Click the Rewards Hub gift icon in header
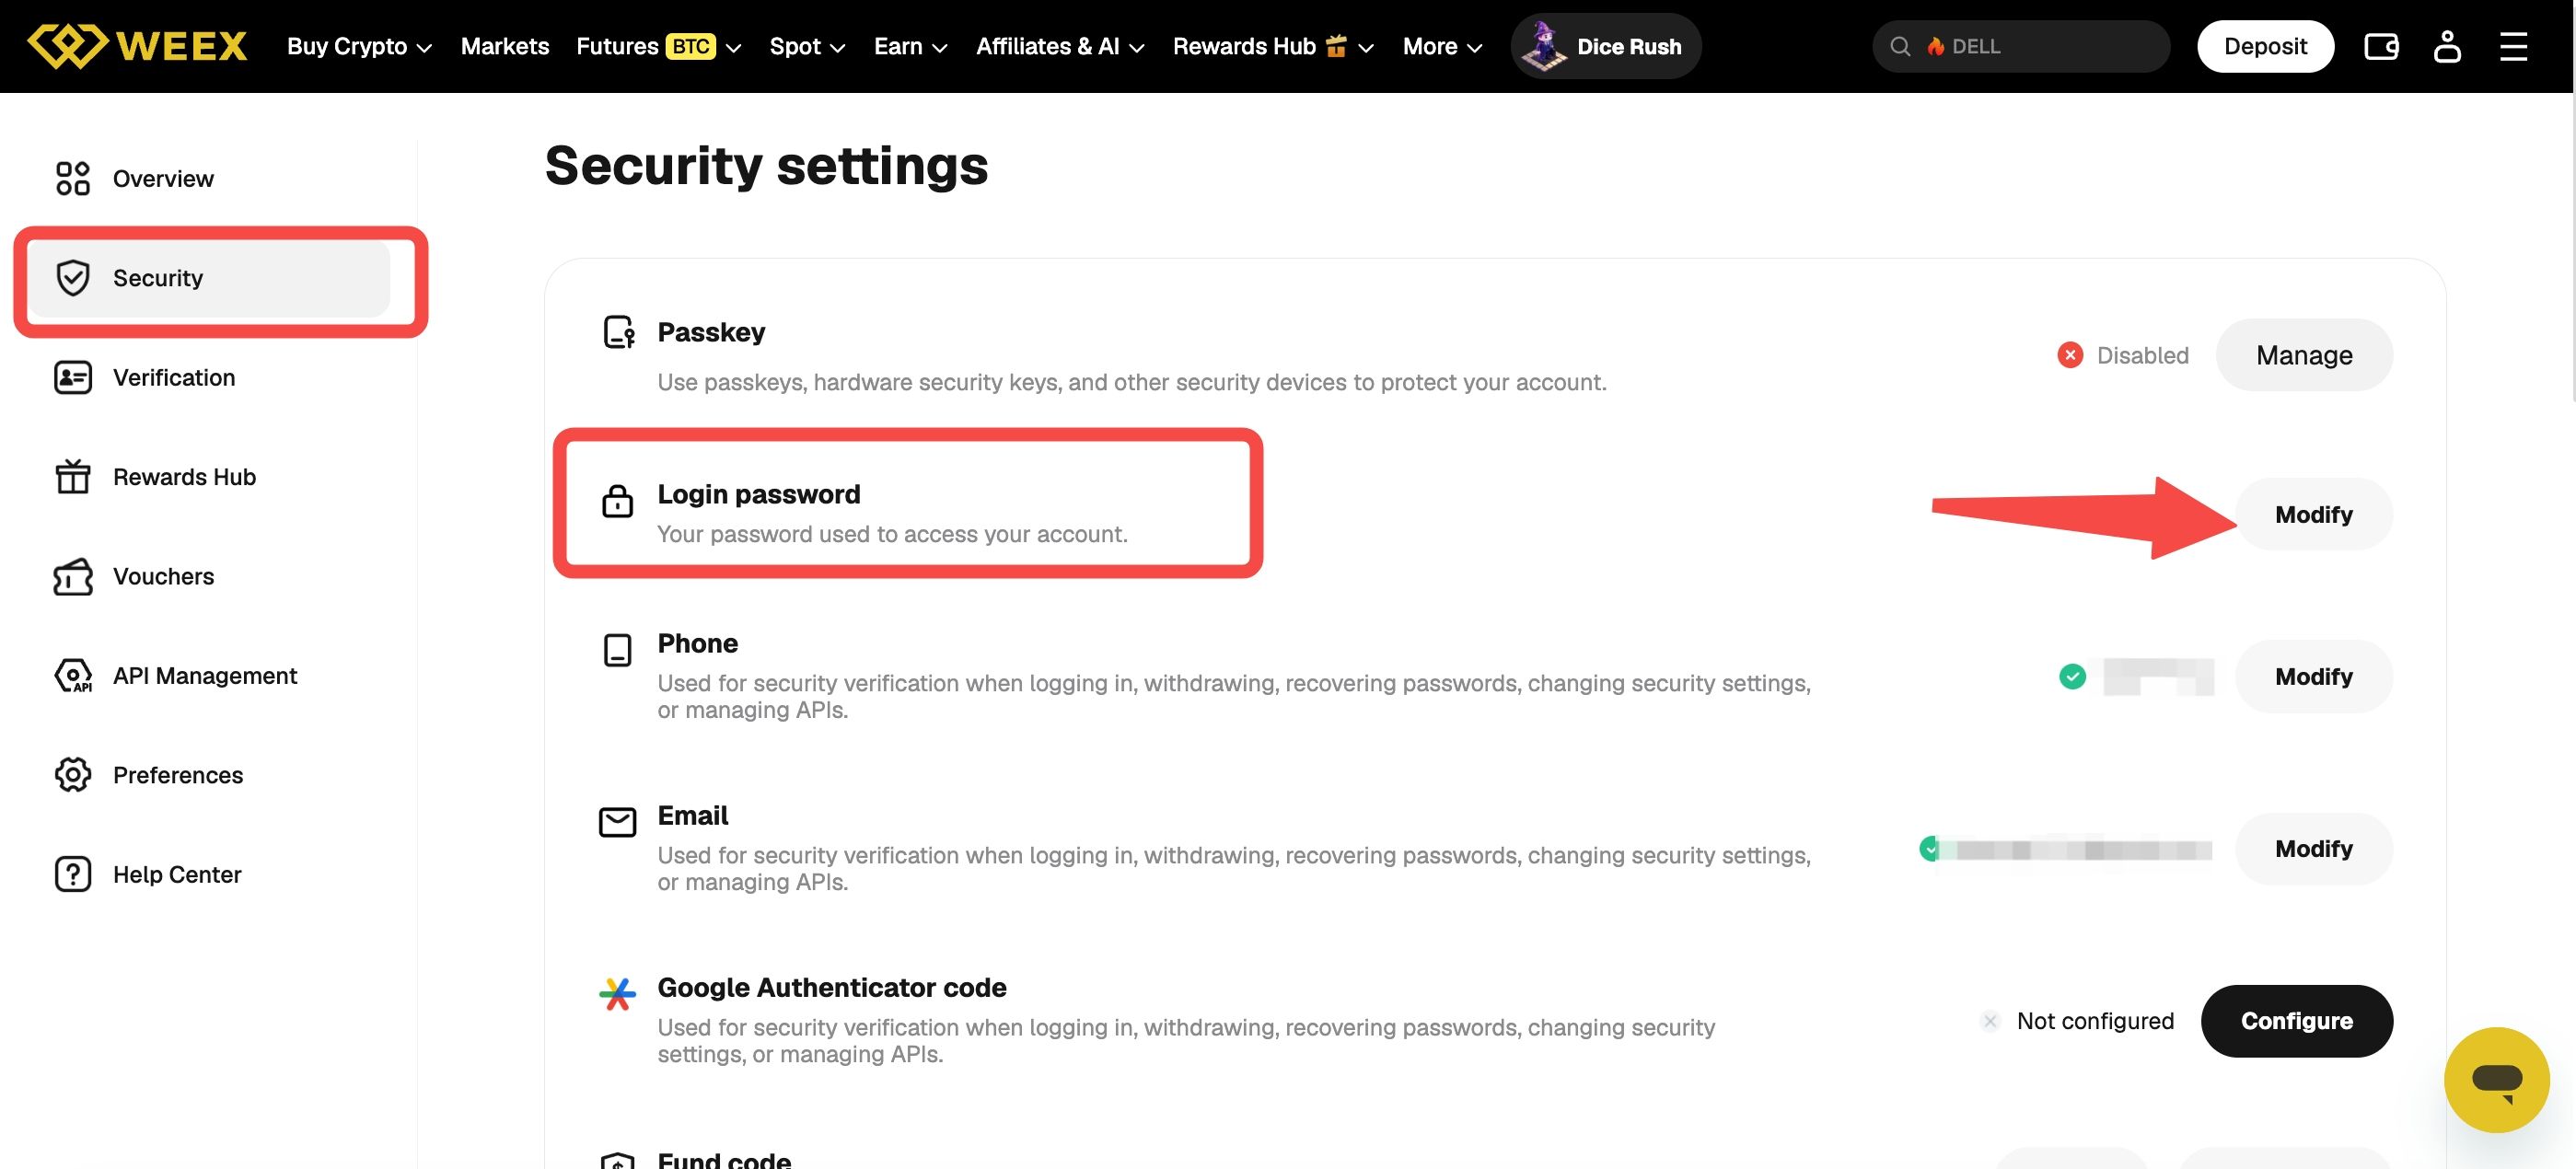The width and height of the screenshot is (2576, 1169). pyautogui.click(x=1336, y=46)
